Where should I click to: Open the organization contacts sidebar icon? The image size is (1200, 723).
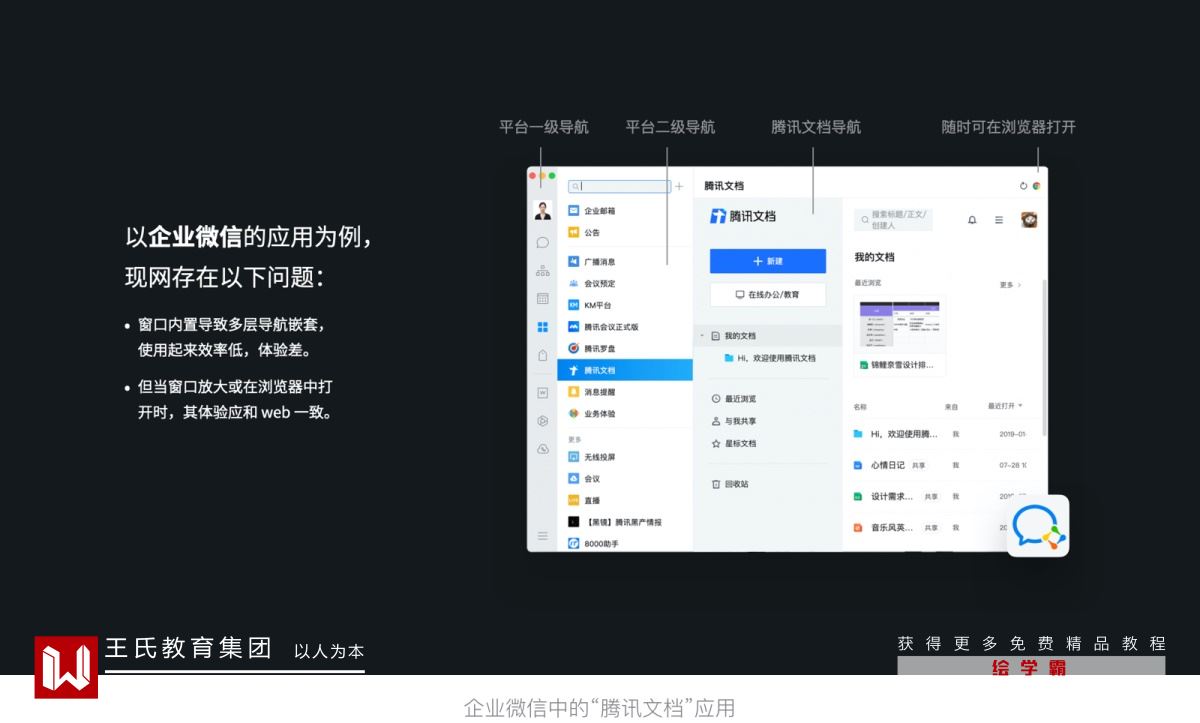coord(543,270)
